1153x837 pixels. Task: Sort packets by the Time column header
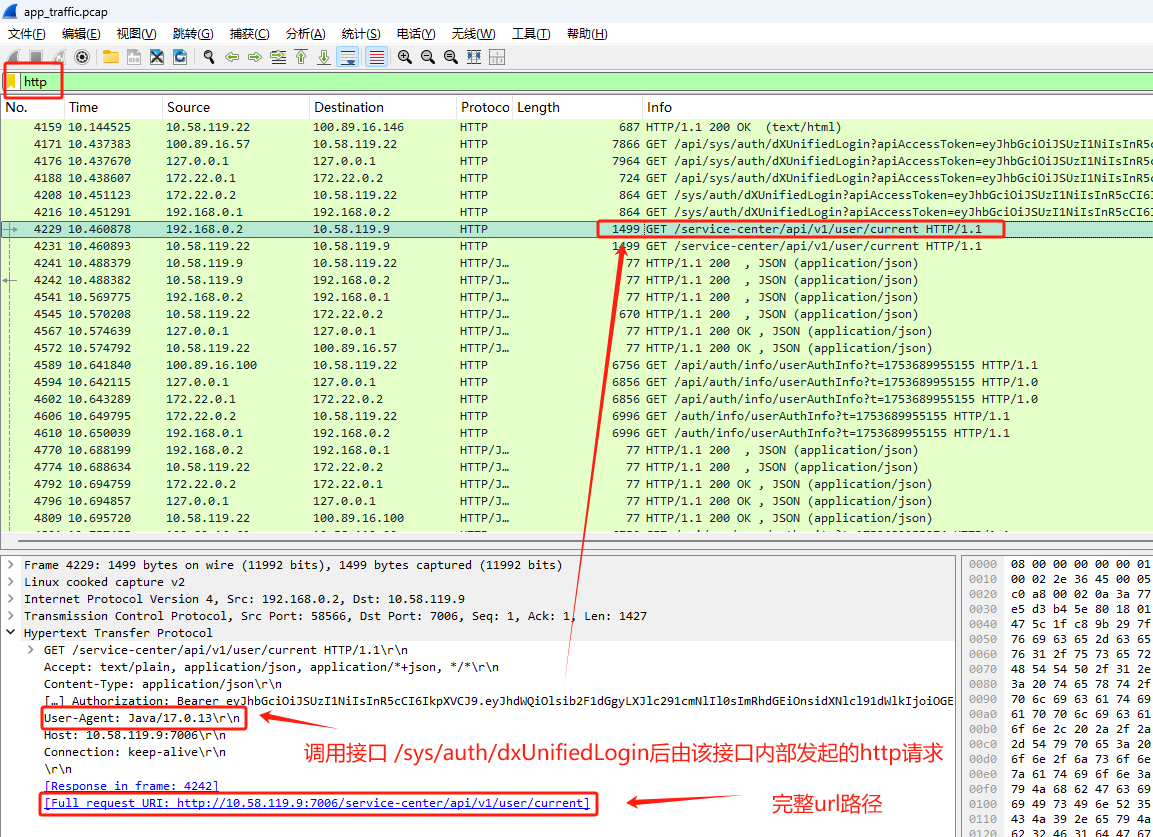[x=114, y=107]
